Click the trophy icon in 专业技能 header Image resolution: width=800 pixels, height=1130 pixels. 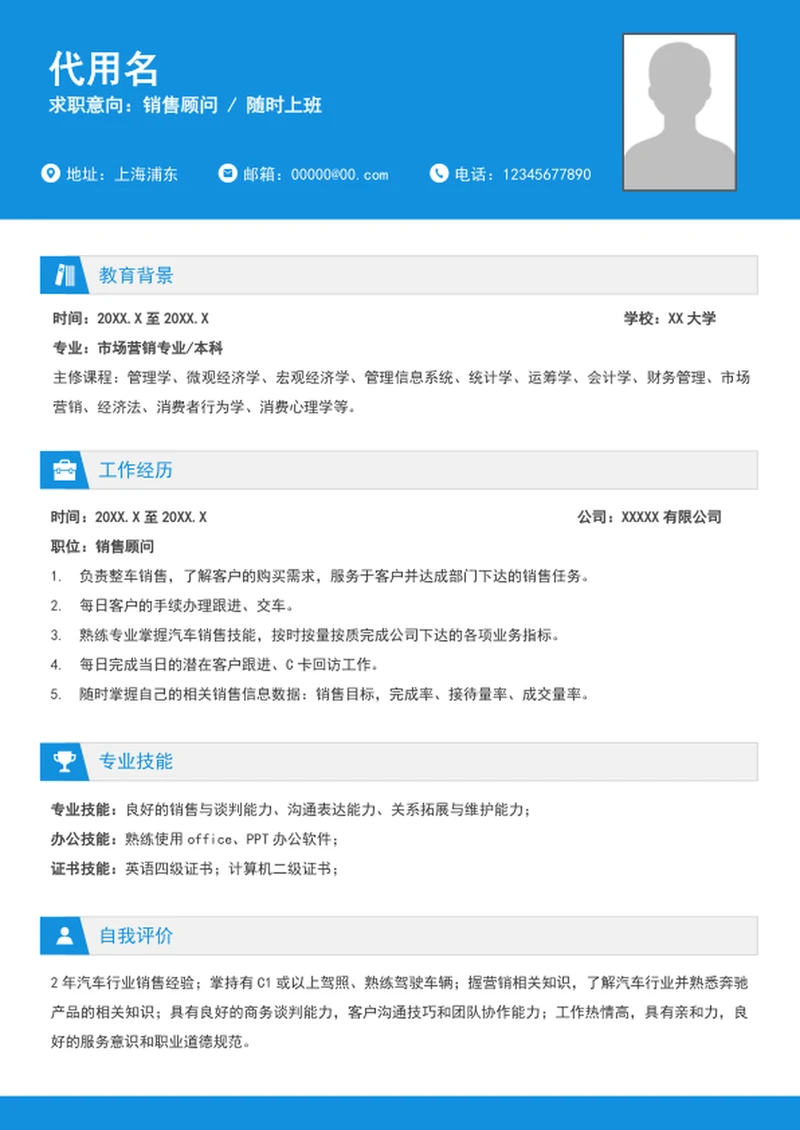click(x=65, y=761)
